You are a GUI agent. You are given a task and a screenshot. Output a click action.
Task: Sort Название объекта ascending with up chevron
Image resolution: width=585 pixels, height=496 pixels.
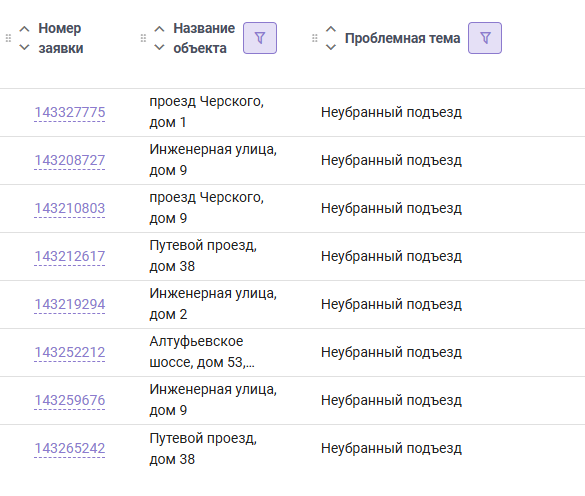click(159, 29)
